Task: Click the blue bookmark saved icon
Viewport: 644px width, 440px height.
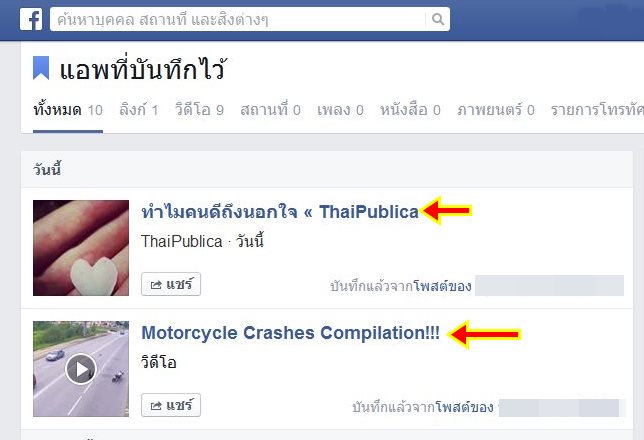Action: coord(41,67)
